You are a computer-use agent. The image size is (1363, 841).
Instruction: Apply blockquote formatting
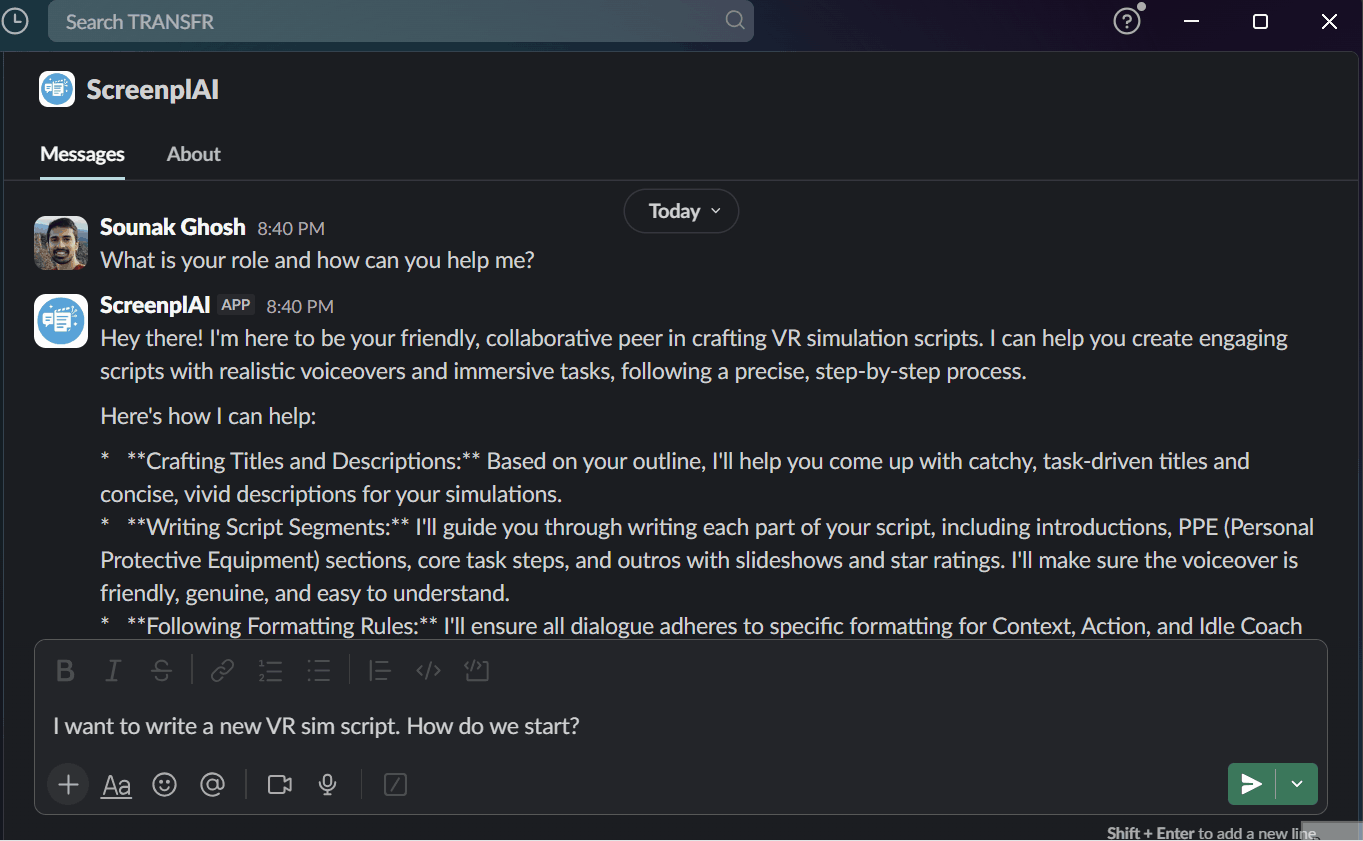point(379,671)
